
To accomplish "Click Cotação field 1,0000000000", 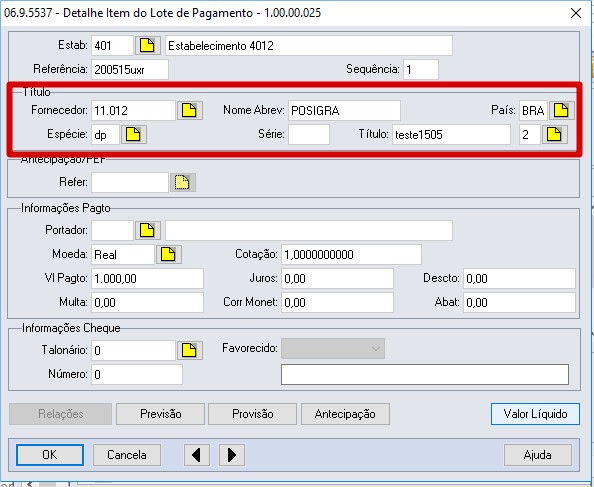I will (x=351, y=254).
